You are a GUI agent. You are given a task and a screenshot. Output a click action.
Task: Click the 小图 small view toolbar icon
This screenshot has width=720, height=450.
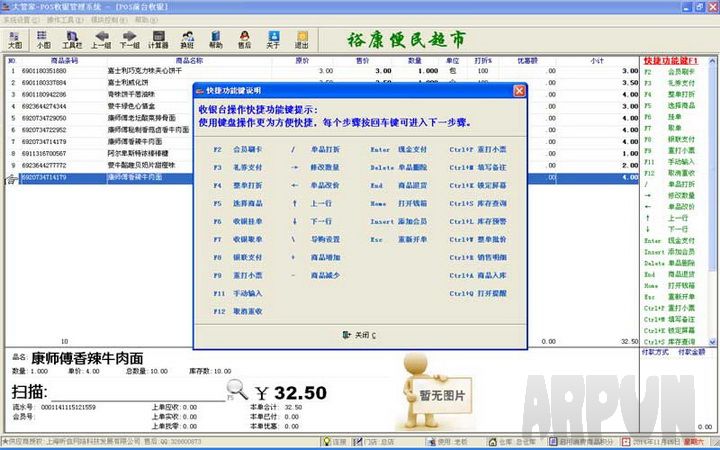click(x=43, y=38)
